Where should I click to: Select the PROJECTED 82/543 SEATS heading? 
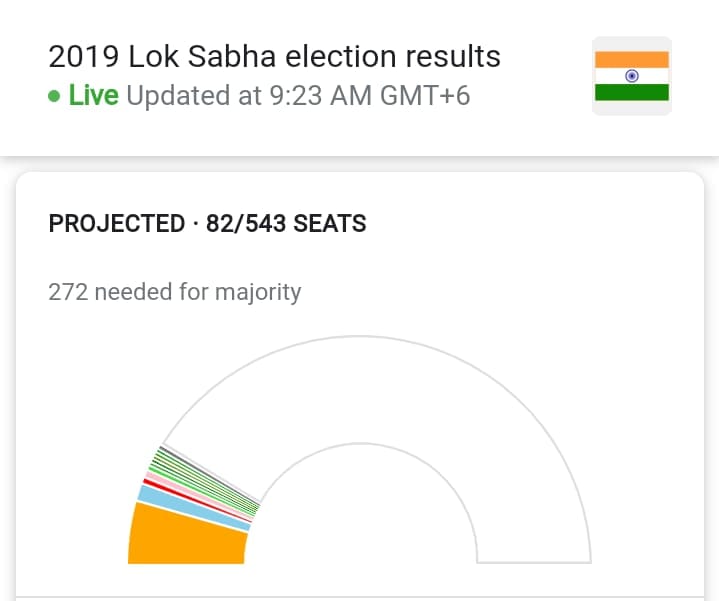pyautogui.click(x=207, y=224)
